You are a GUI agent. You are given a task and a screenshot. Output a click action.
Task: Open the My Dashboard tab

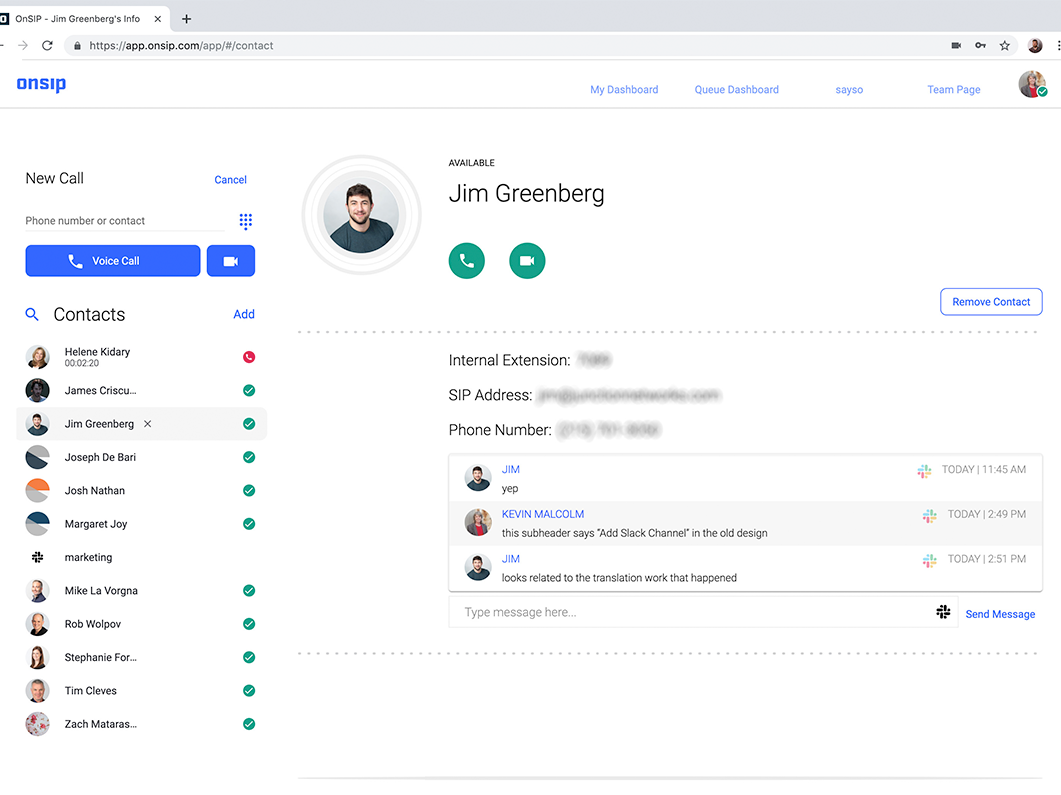(x=624, y=90)
